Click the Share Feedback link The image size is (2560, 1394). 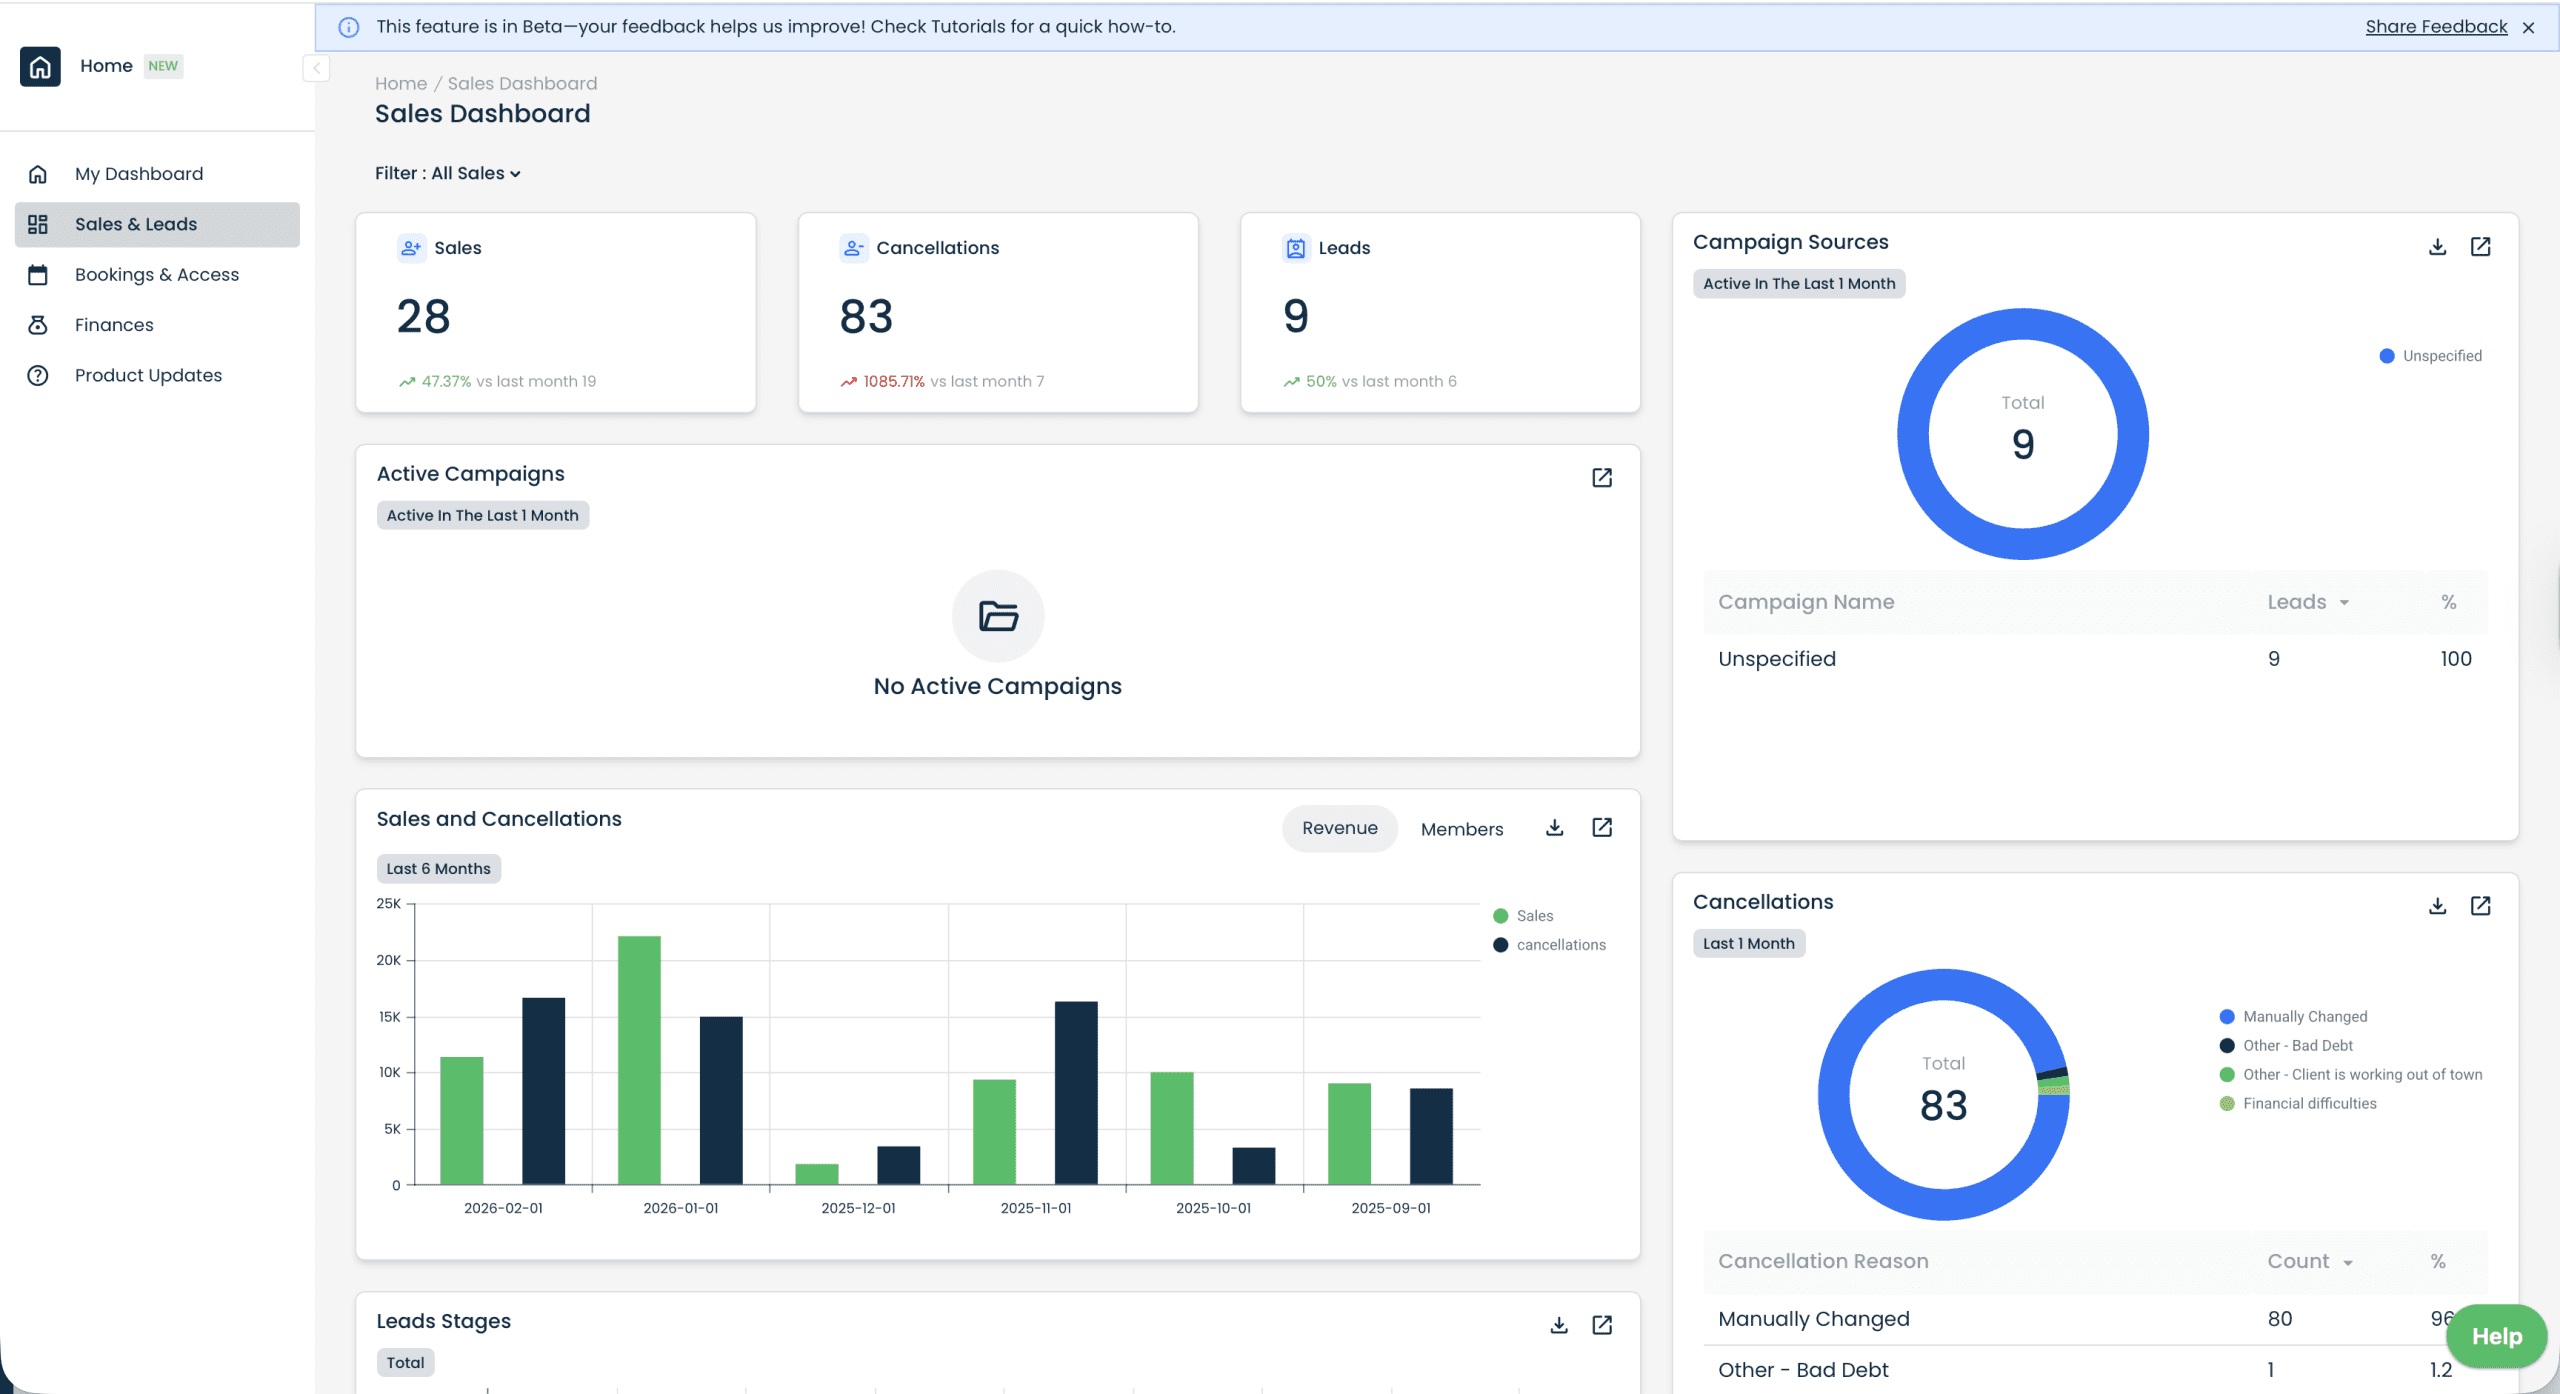2435,26
